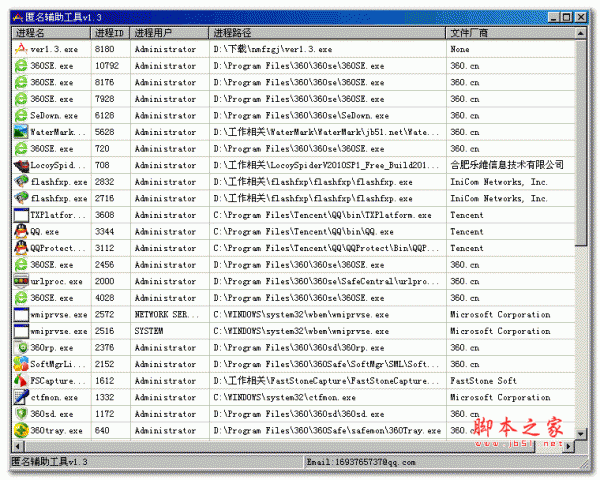
Task: Click vendor 合肥乐维信息技术有限公司
Action: click(507, 165)
